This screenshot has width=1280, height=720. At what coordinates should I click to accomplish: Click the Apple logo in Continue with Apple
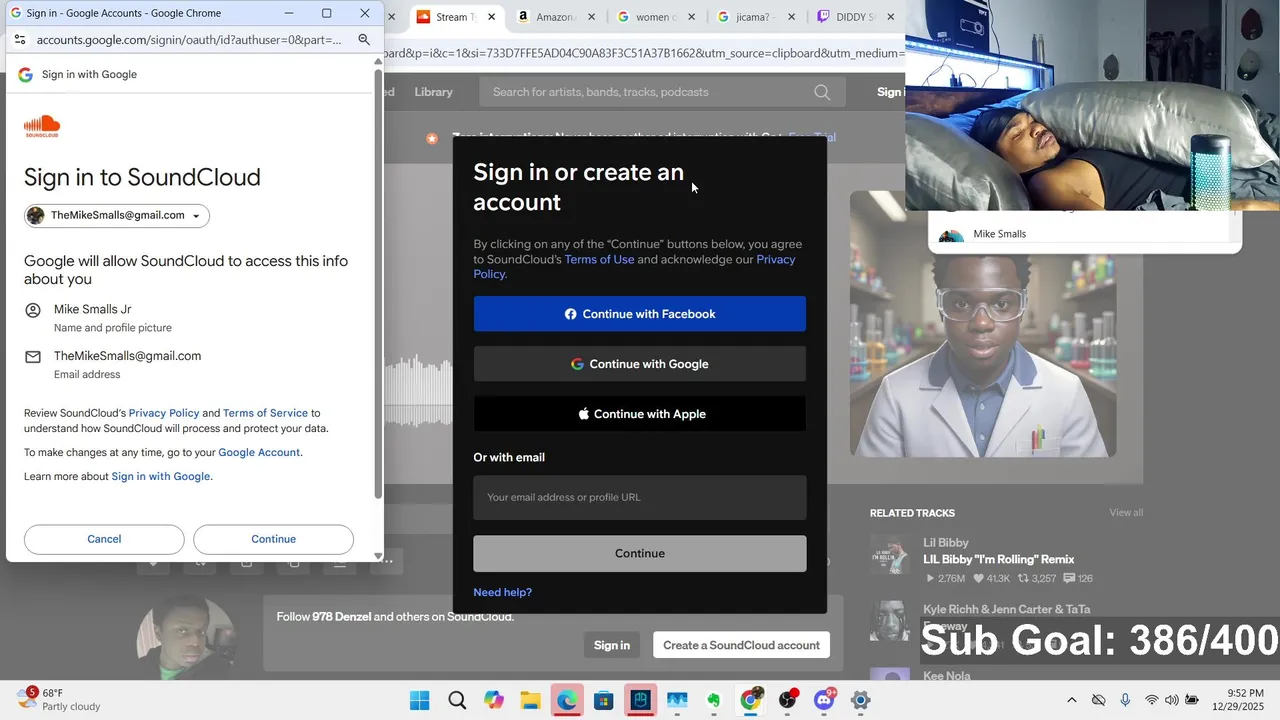pyautogui.click(x=584, y=414)
